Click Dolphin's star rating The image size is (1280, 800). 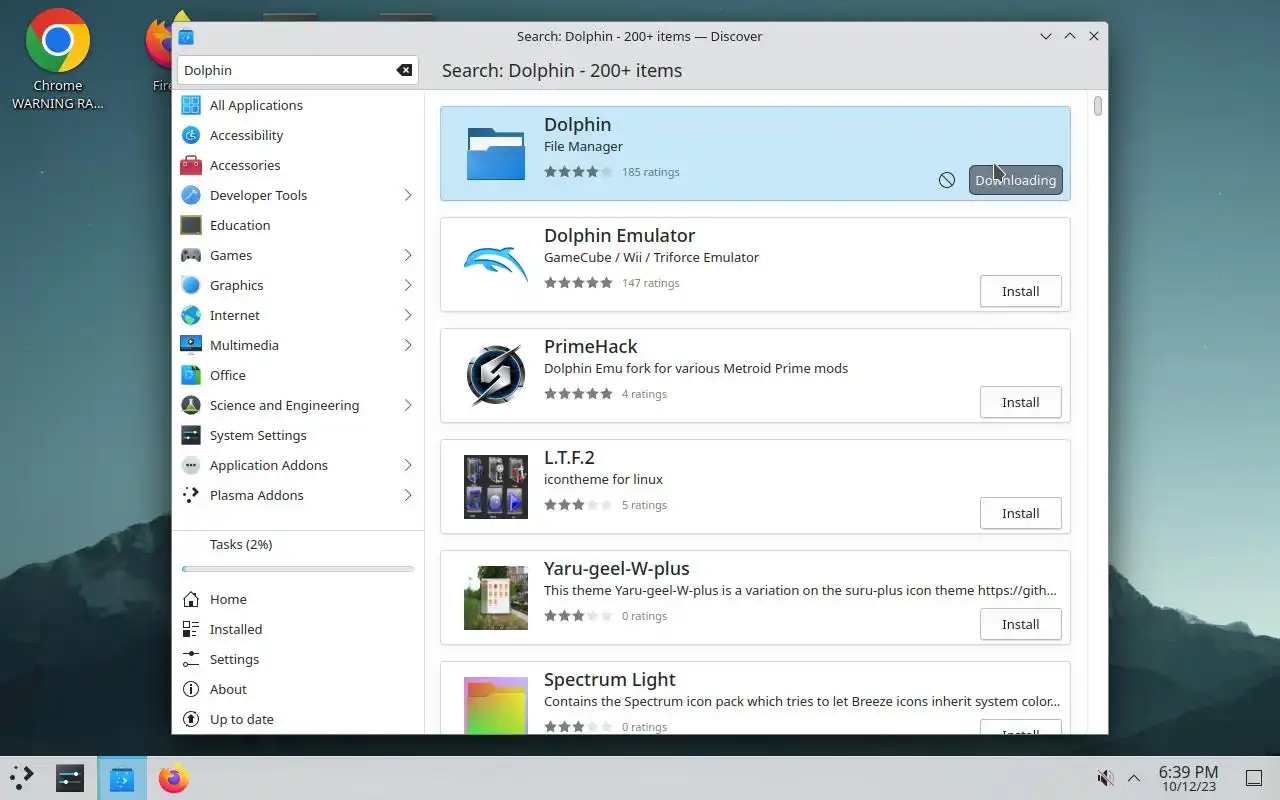tap(578, 172)
